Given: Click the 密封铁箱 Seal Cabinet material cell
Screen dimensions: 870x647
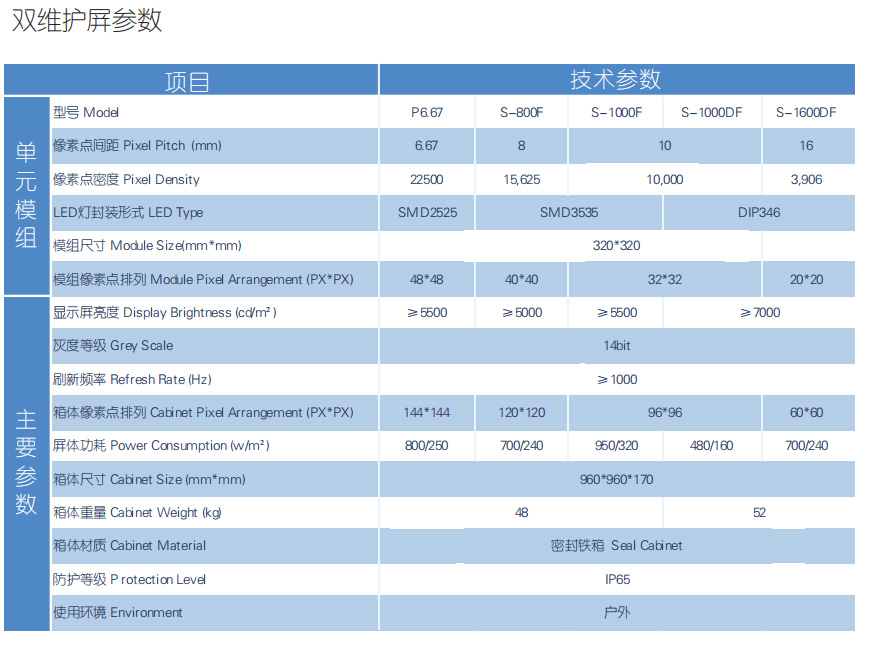Looking at the screenshot, I should (616, 546).
